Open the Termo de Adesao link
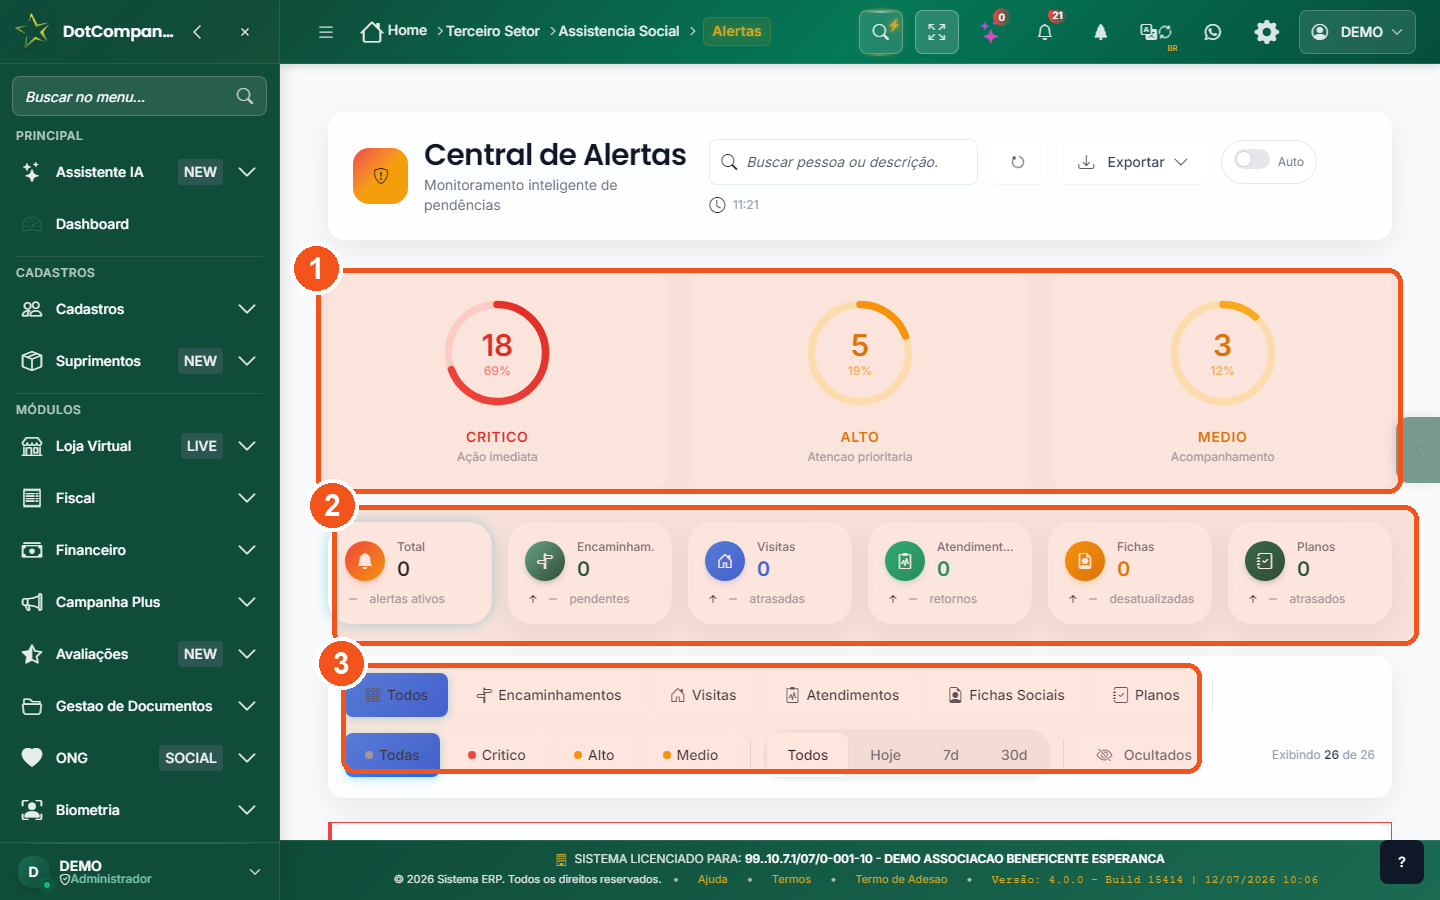Image resolution: width=1440 pixels, height=900 pixels. tap(901, 880)
